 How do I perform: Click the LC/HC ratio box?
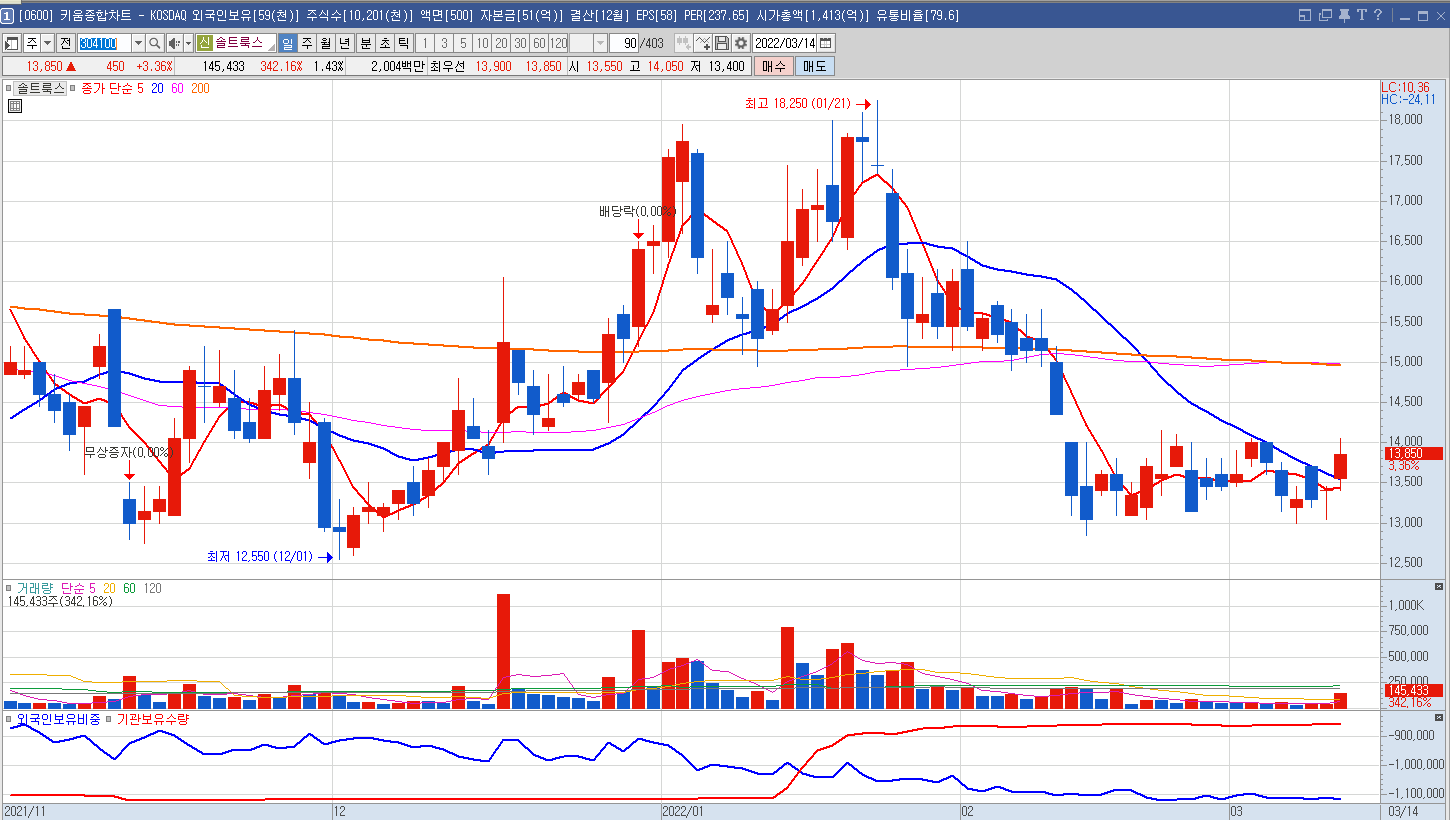tap(1408, 93)
